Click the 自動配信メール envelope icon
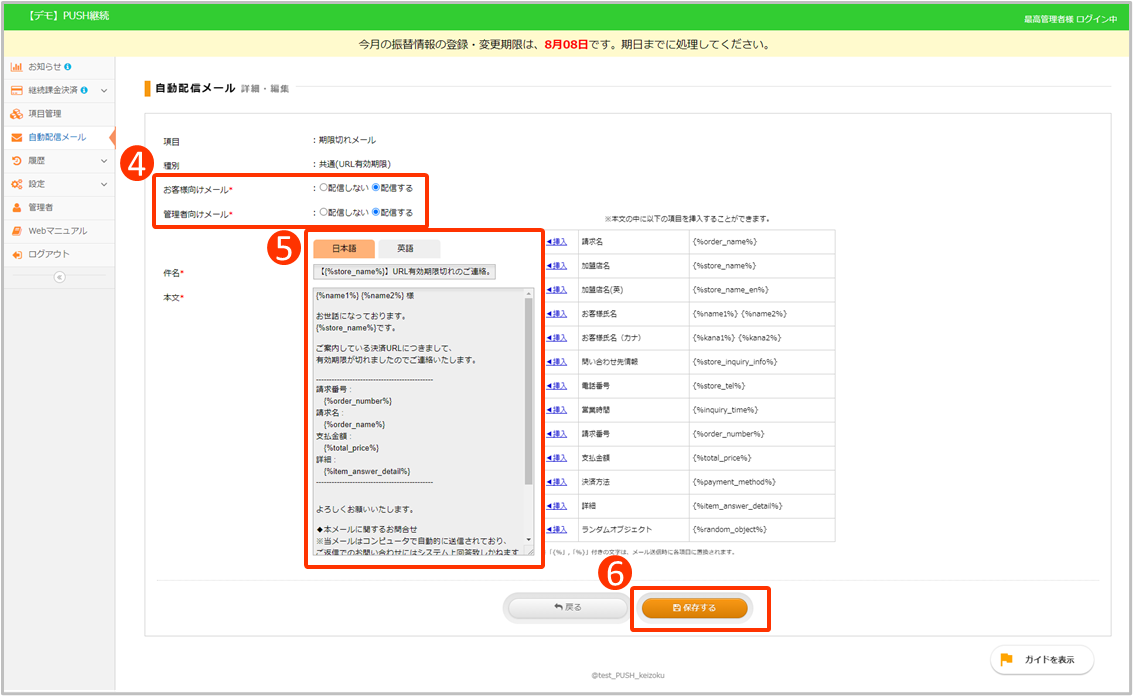 (16, 137)
